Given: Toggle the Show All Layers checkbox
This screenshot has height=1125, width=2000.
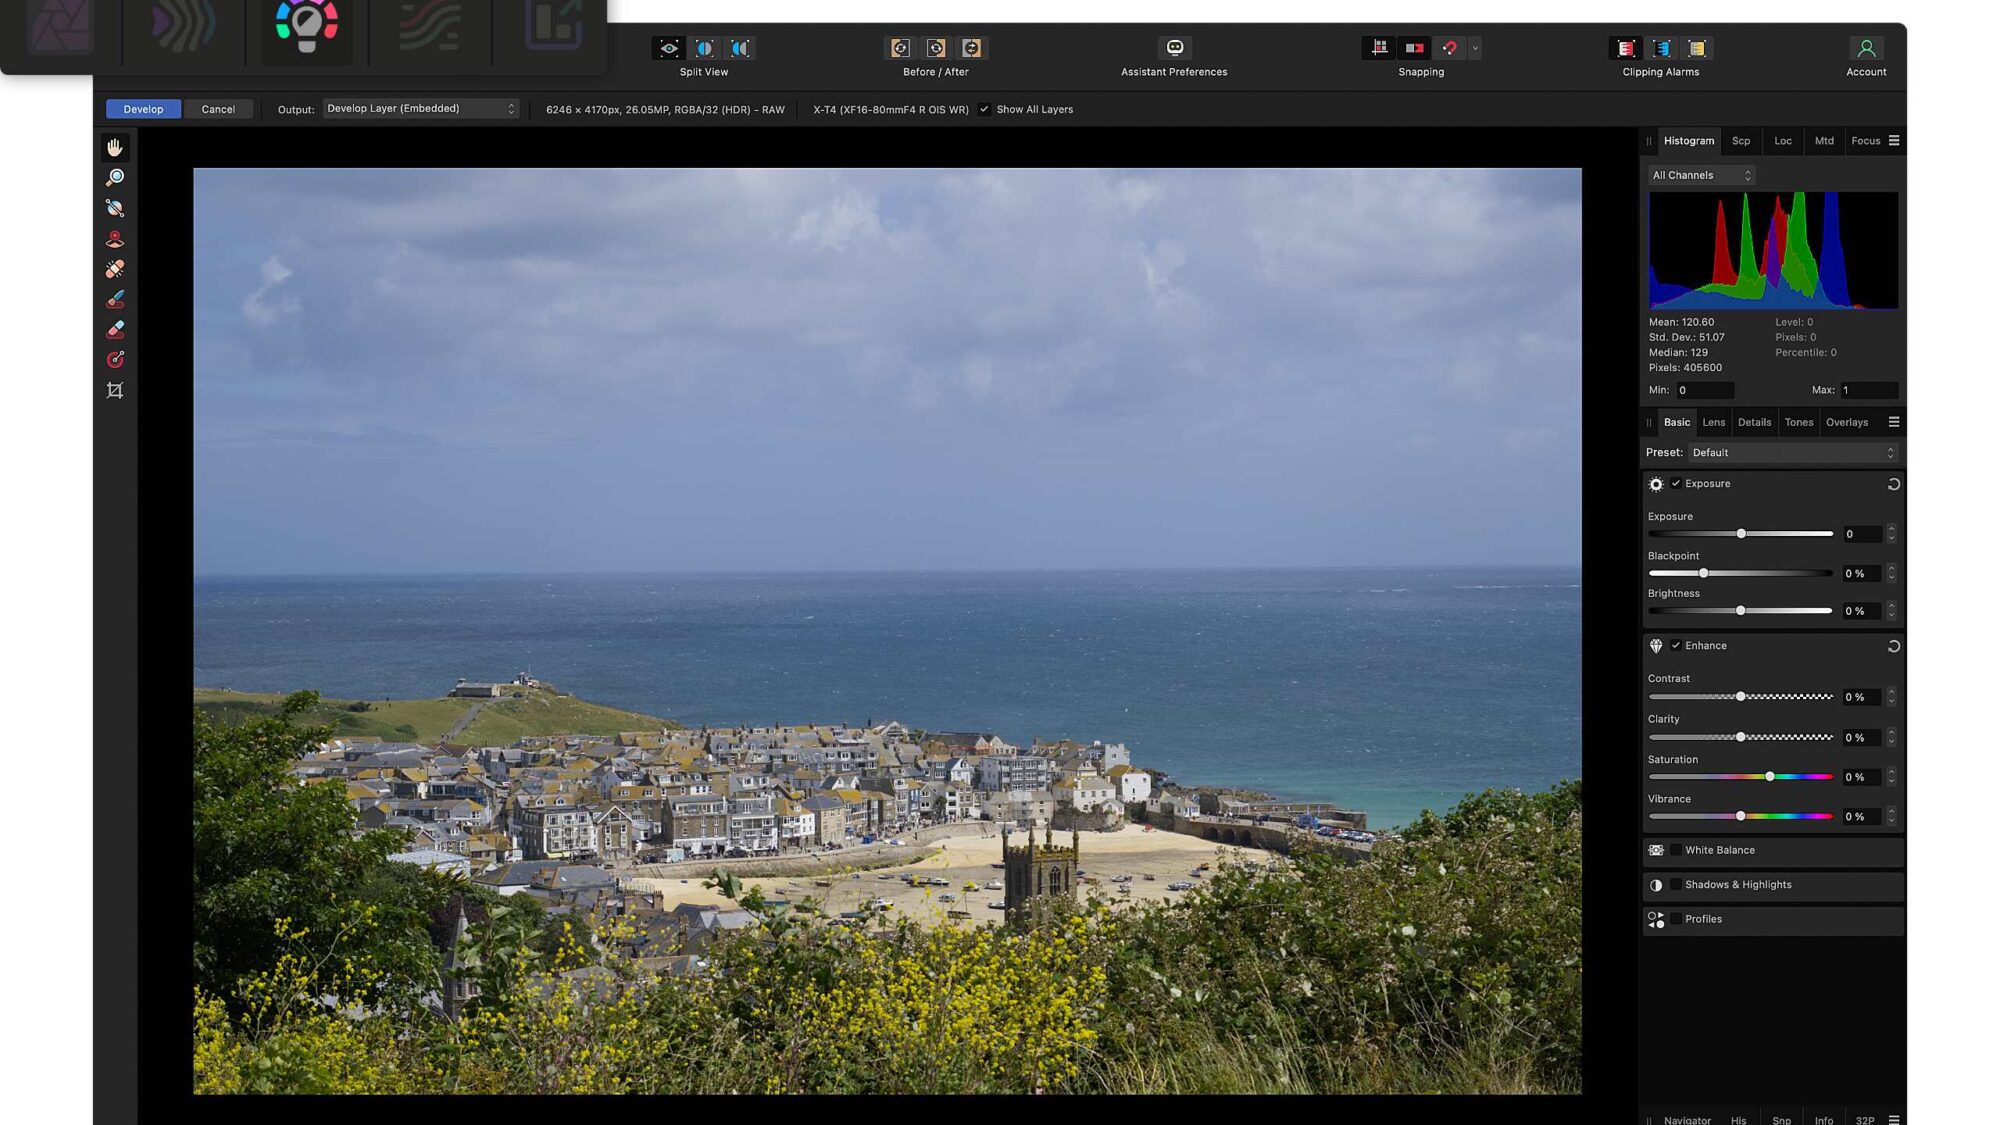Looking at the screenshot, I should (x=984, y=109).
